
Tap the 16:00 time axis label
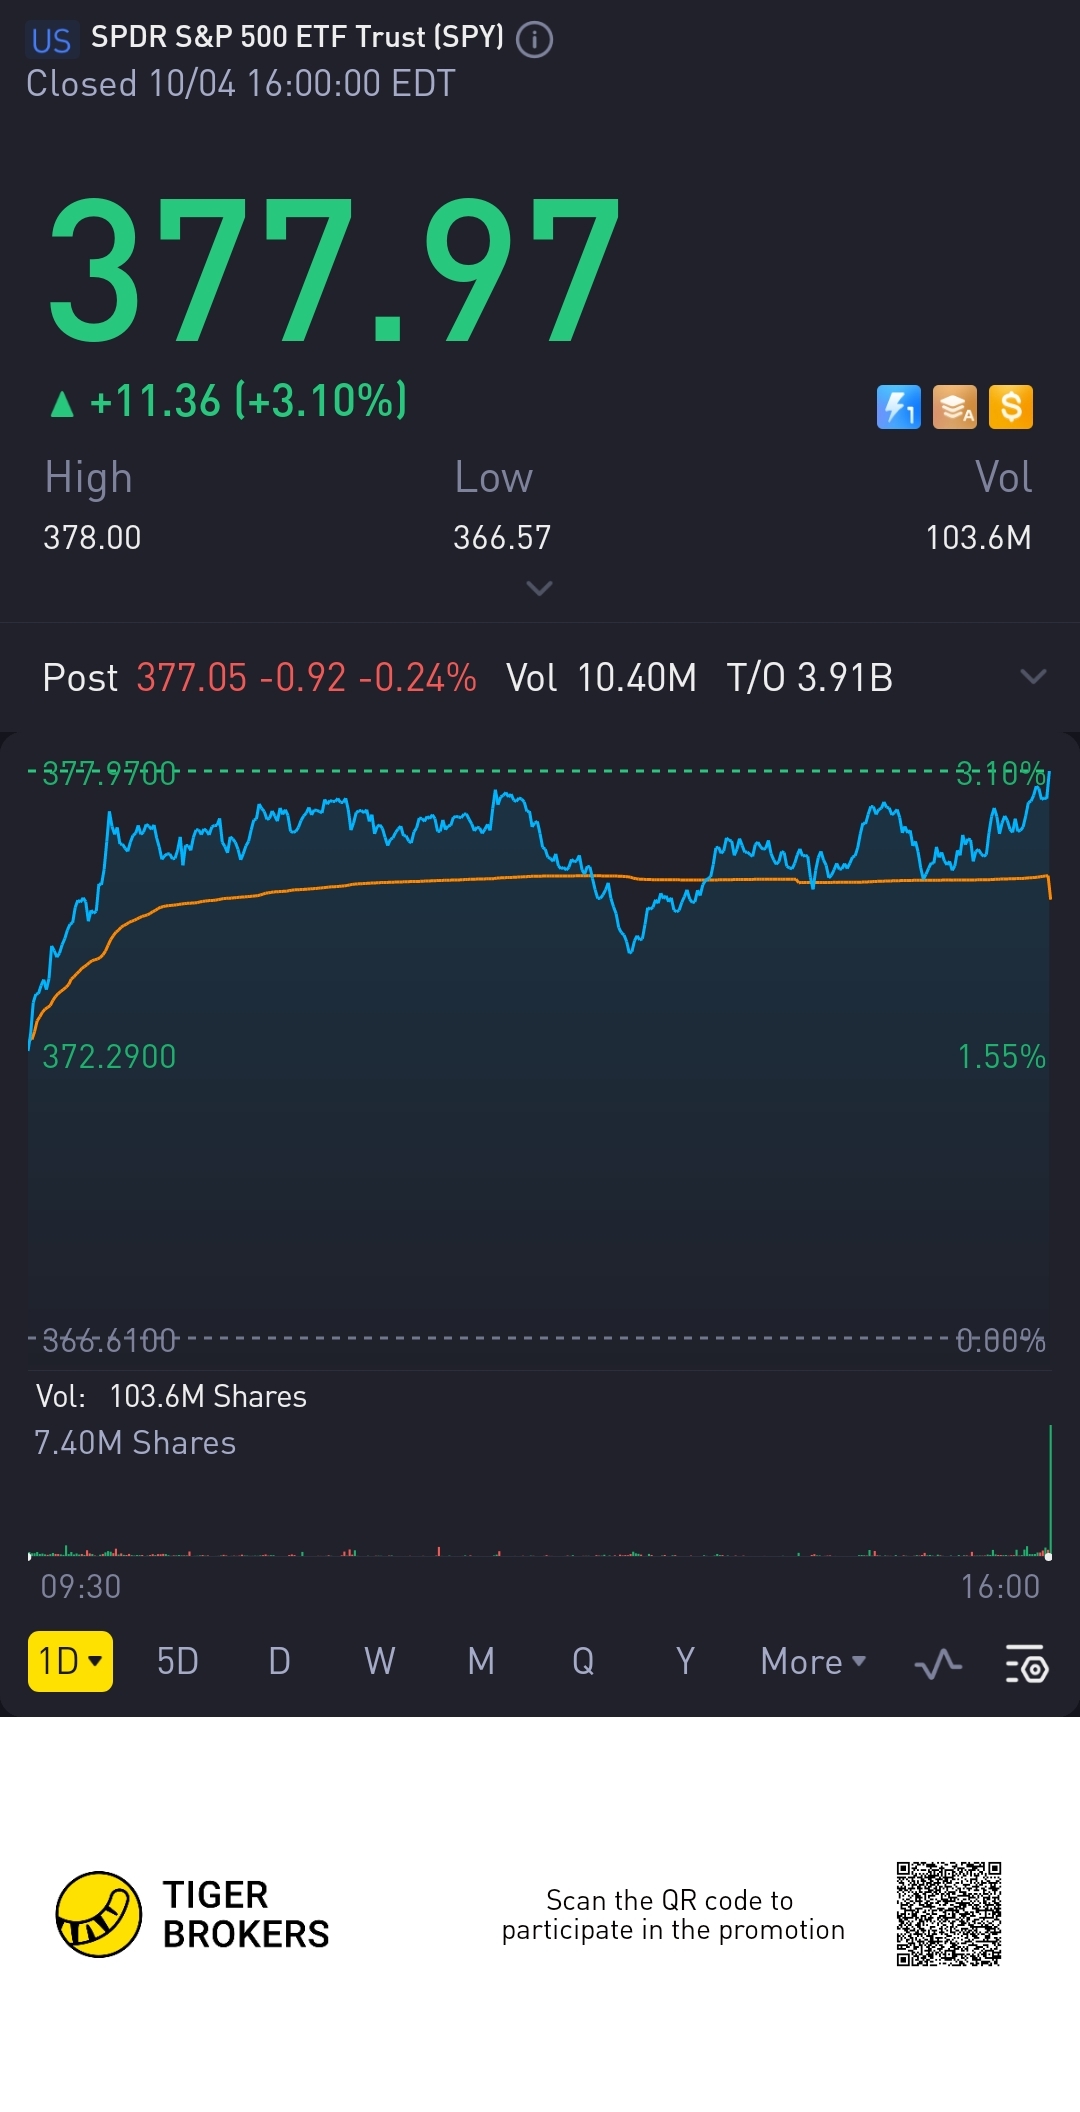pos(1000,1587)
